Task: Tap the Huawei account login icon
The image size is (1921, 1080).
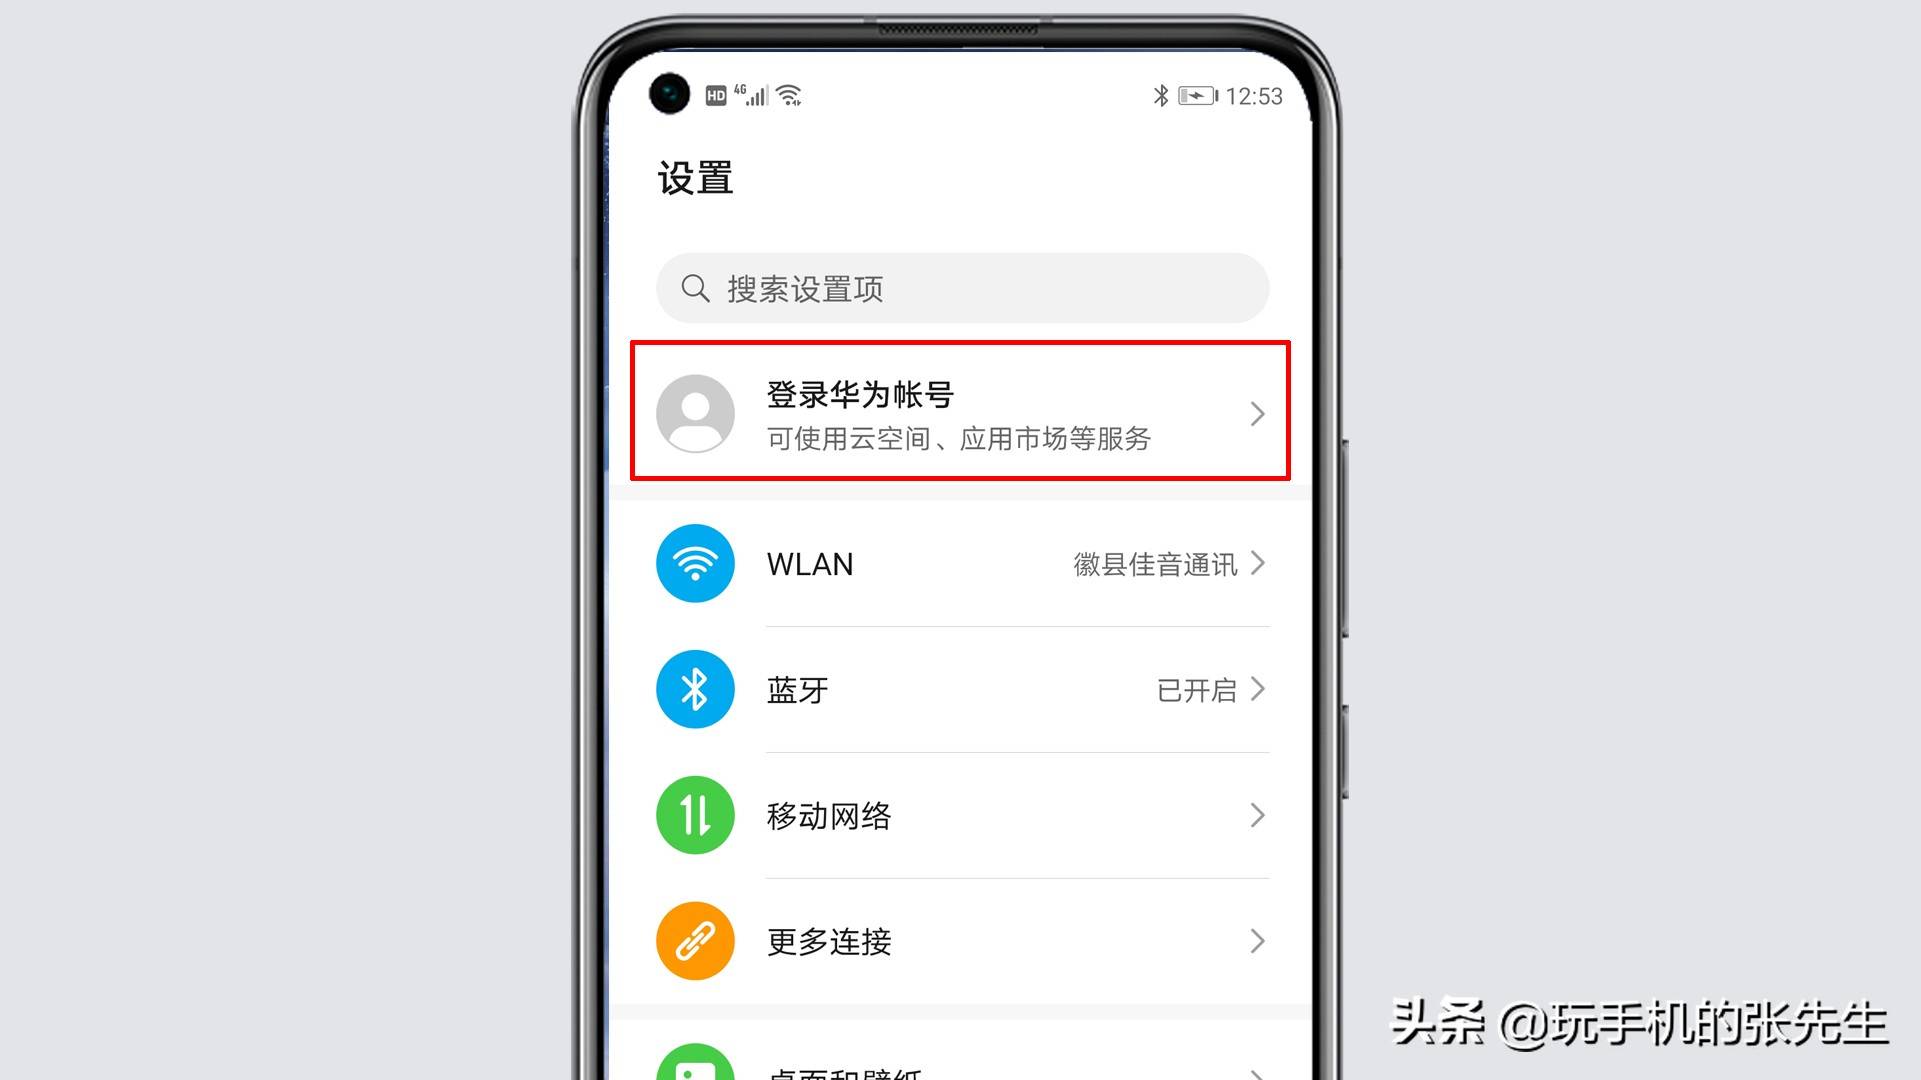Action: 695,413
